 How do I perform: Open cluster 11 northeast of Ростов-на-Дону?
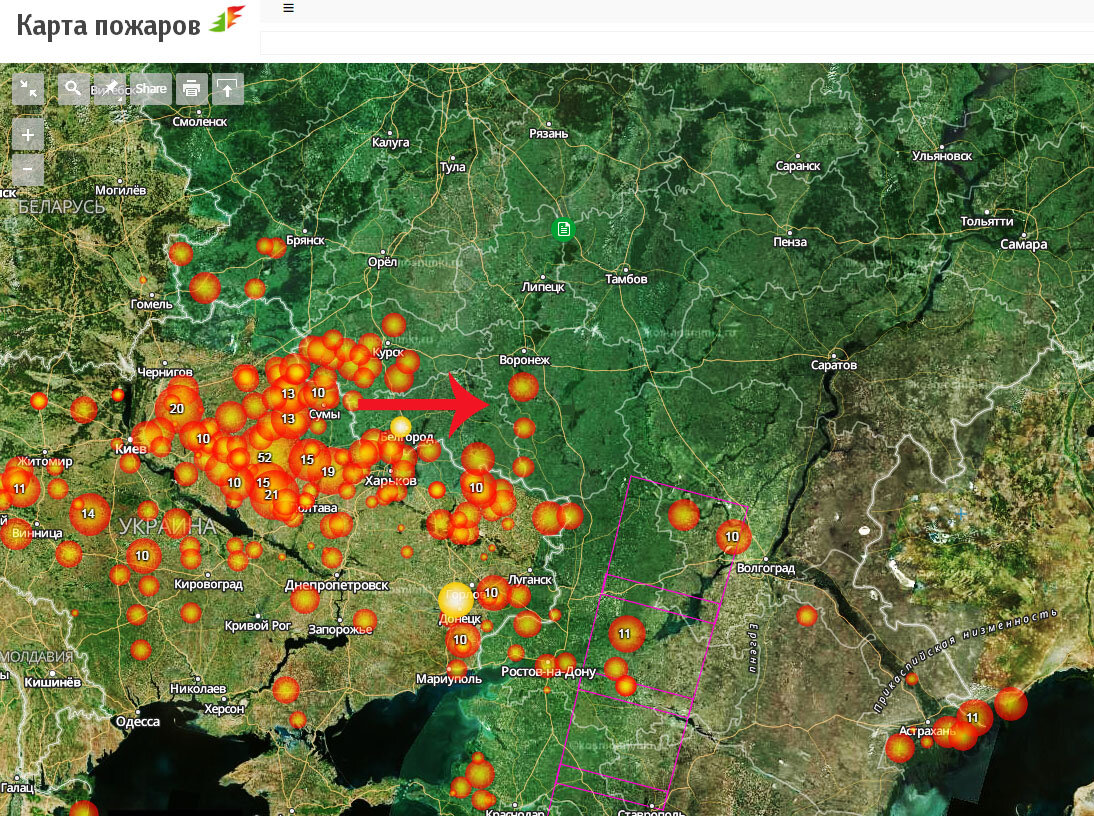click(626, 634)
